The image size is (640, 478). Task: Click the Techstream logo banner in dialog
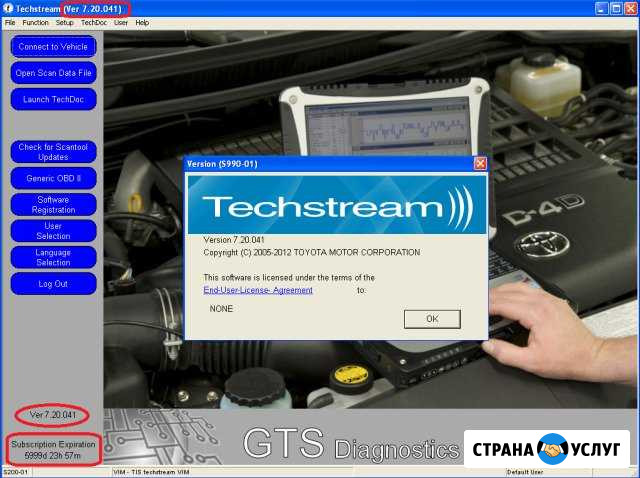click(x=337, y=205)
